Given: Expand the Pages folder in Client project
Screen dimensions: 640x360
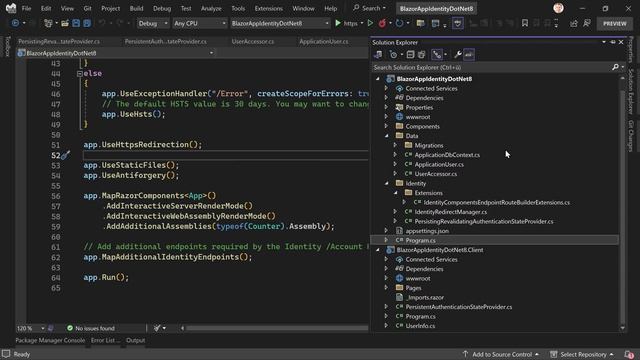Looking at the screenshot, I should (387, 288).
